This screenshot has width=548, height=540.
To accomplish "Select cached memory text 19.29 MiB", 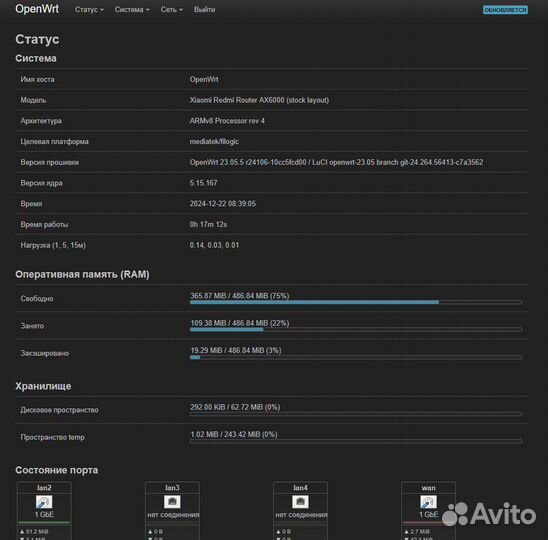I will click(x=206, y=350).
